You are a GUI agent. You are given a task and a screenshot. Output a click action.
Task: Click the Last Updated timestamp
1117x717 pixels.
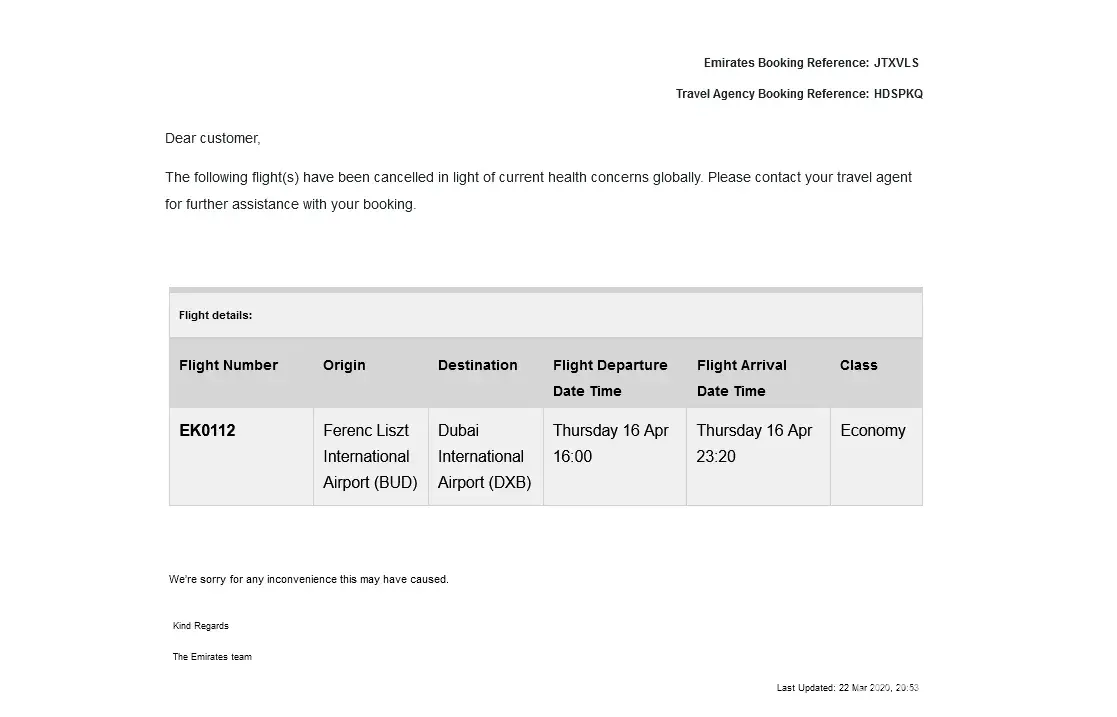(x=847, y=688)
